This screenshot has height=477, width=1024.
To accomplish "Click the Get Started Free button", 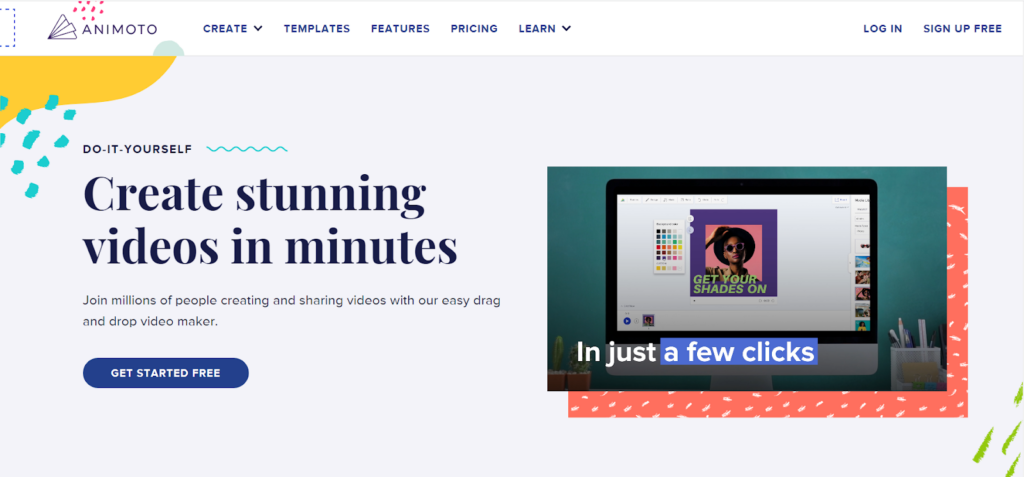I will click(166, 373).
